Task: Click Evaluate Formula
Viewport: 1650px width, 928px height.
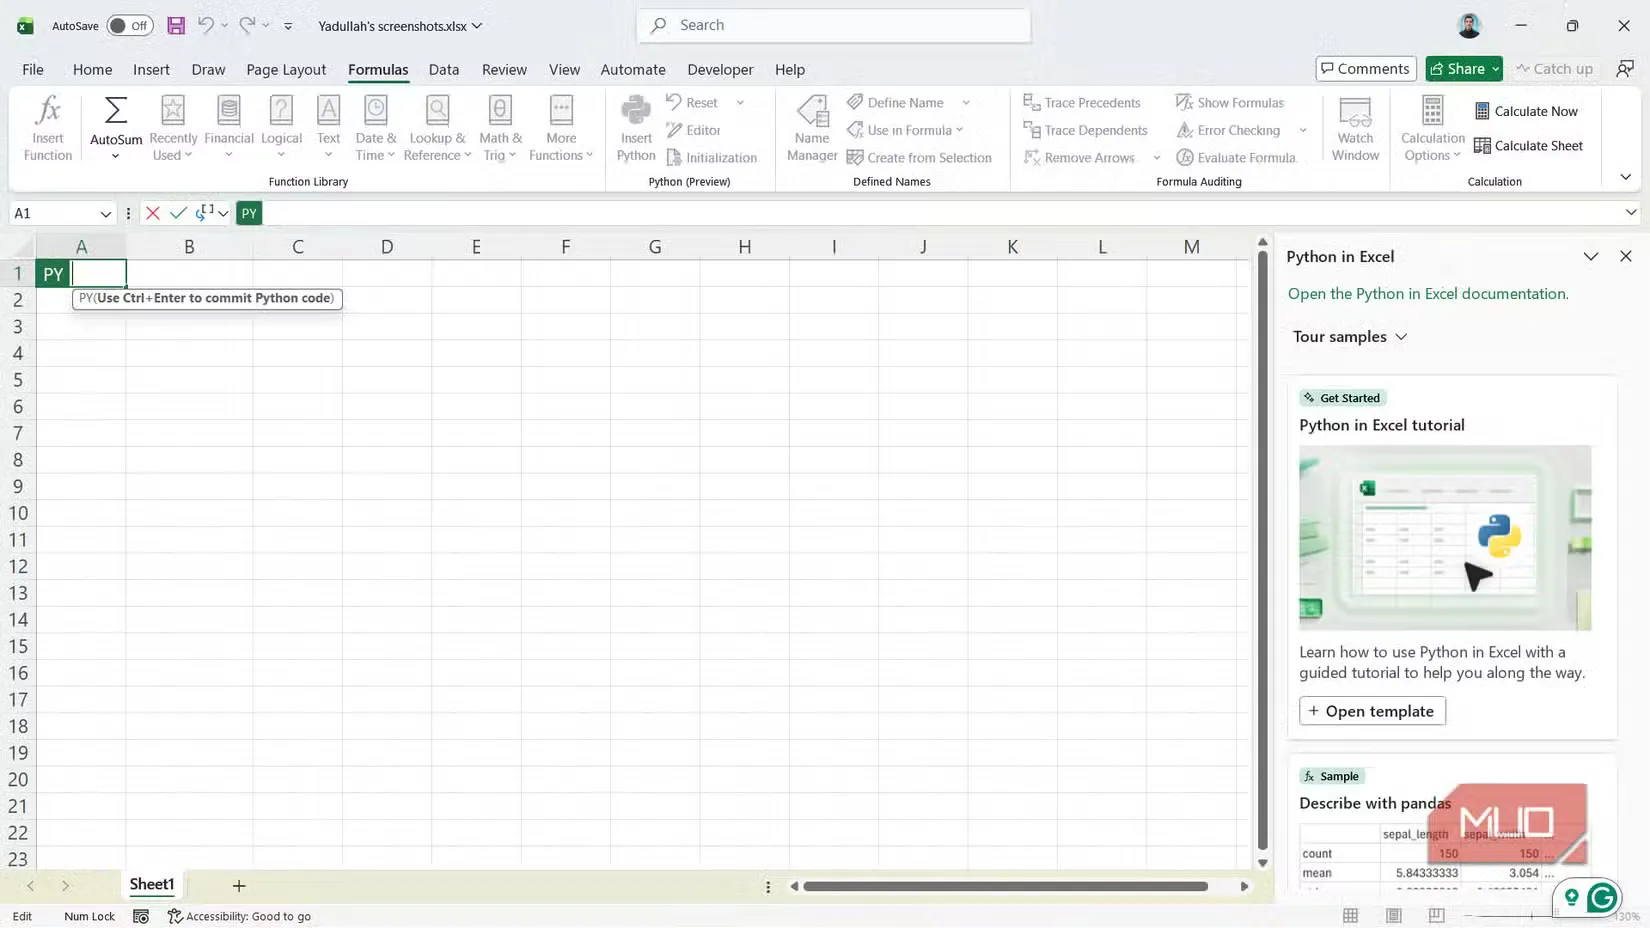Action: point(1239,157)
